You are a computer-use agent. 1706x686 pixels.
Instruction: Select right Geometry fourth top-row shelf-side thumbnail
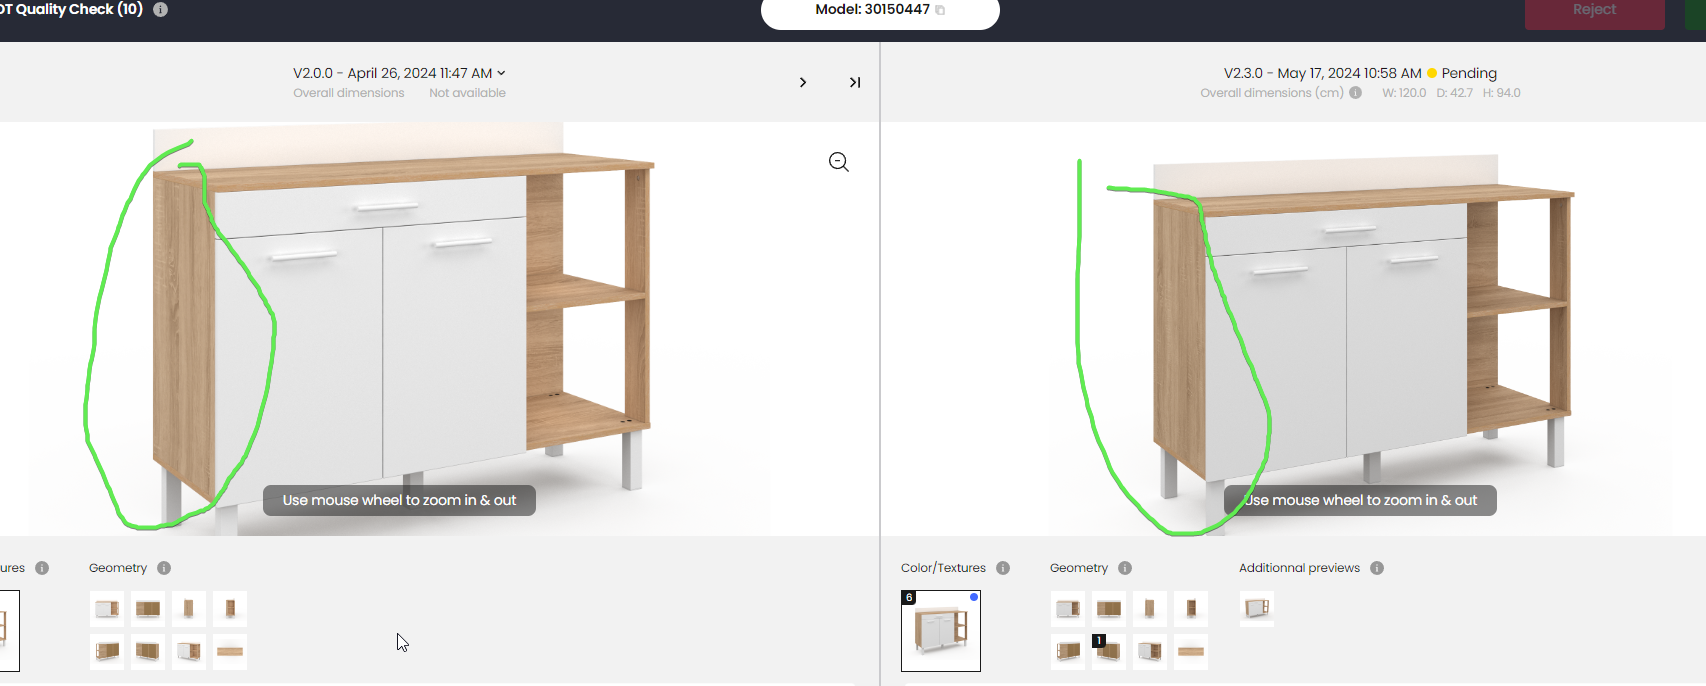tap(1191, 608)
